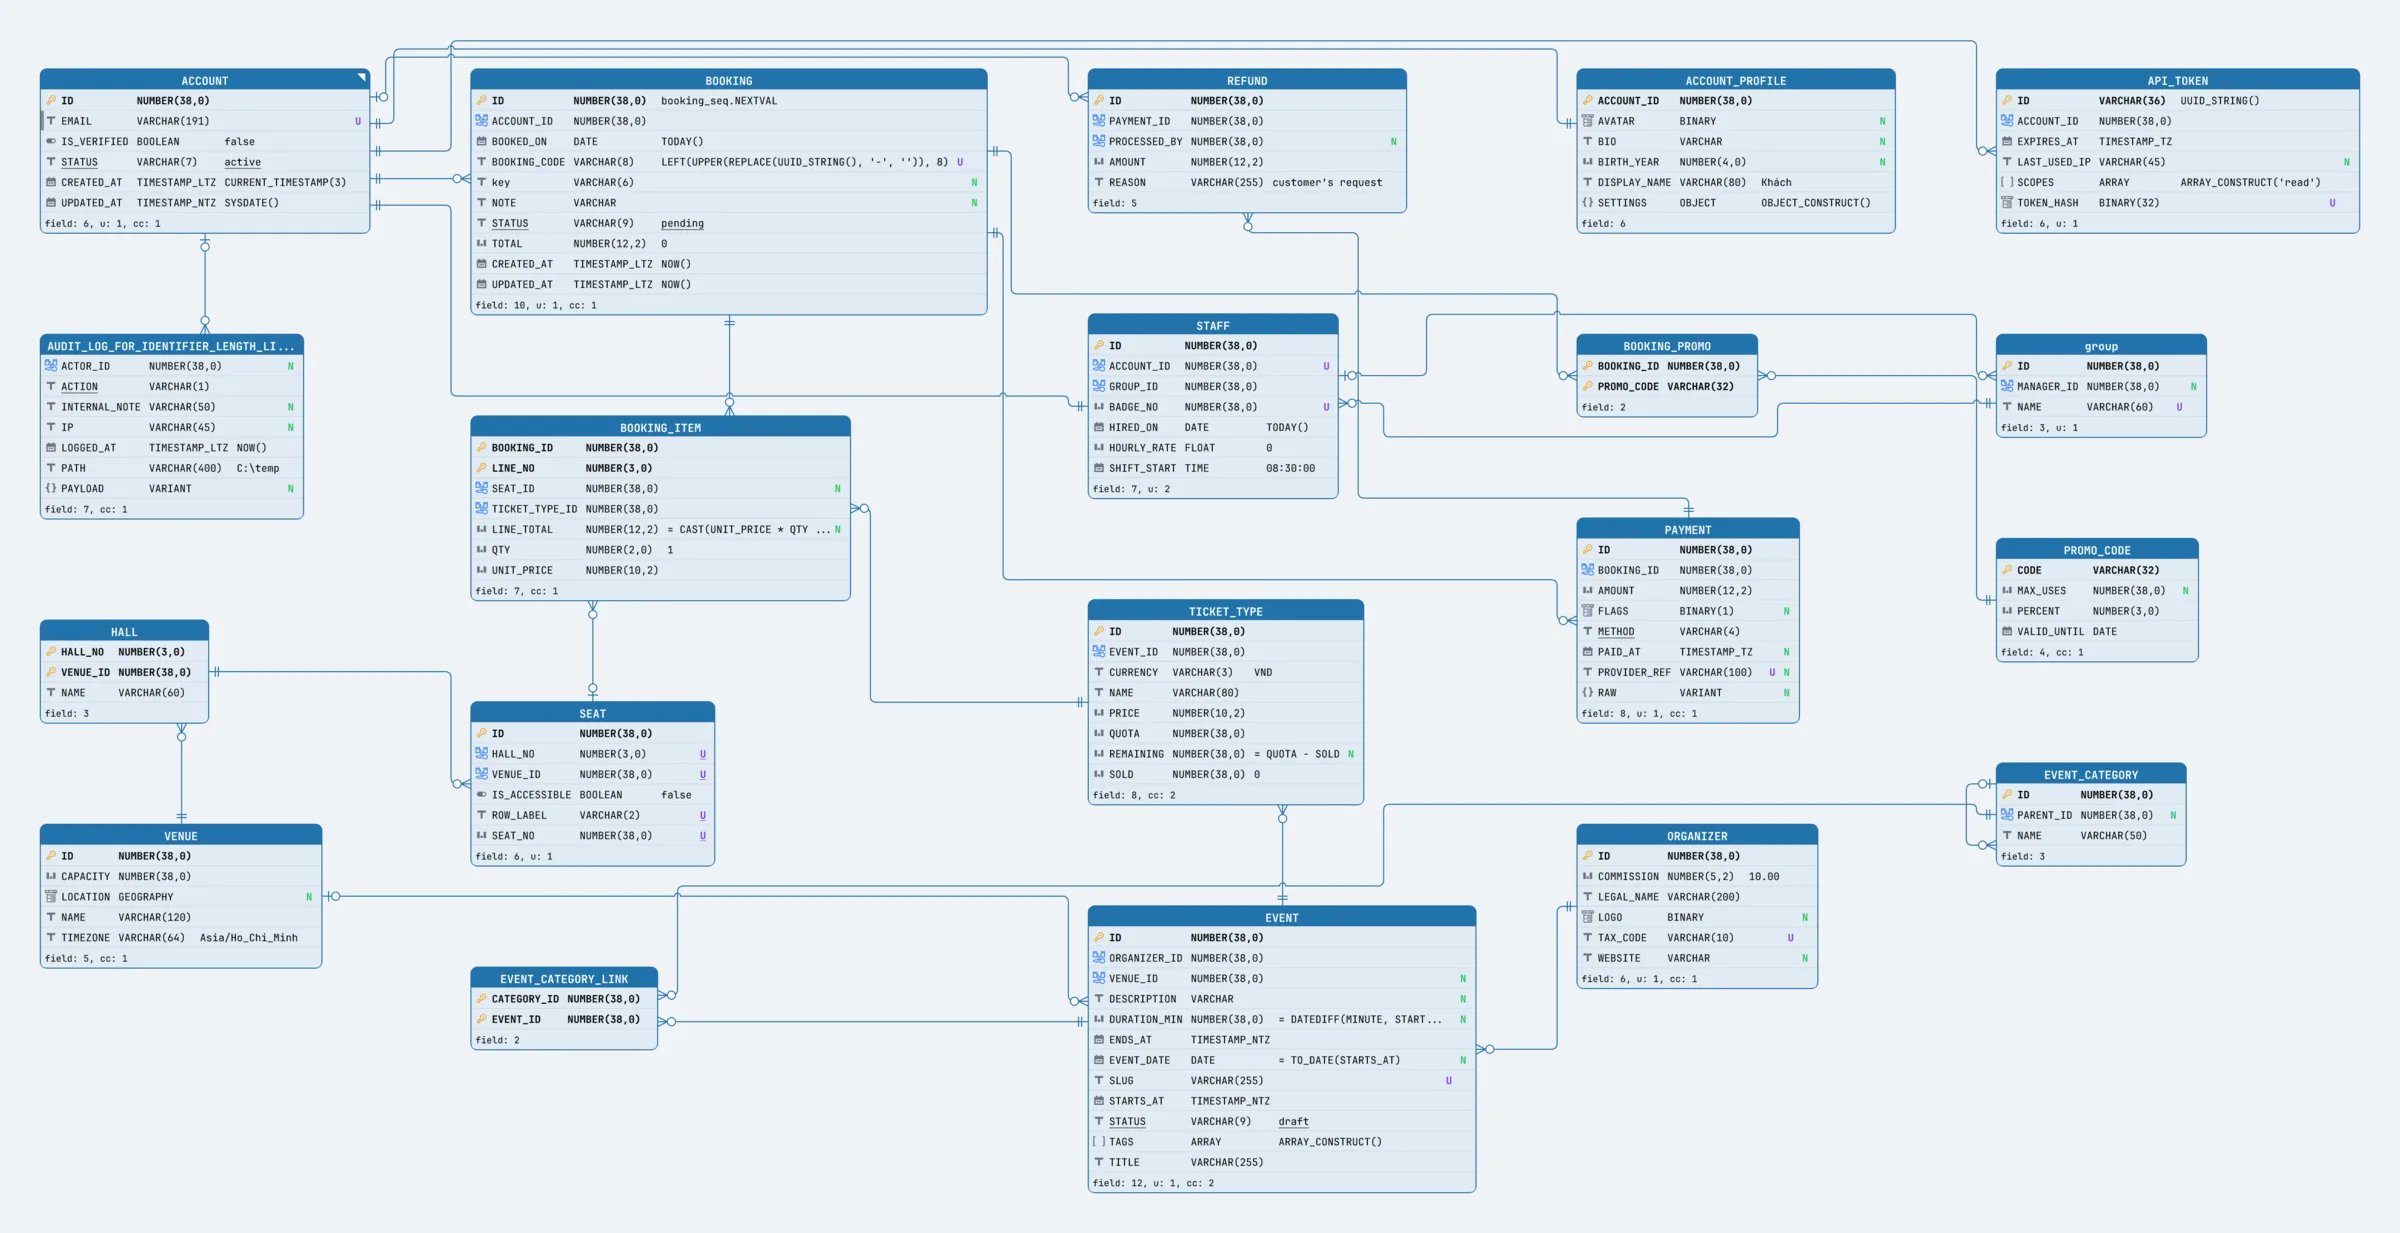The image size is (2400, 1233).
Task: Click the calendar icon beside VALID_UNTIL in PROMO_CODE
Action: pyautogui.click(x=2006, y=632)
